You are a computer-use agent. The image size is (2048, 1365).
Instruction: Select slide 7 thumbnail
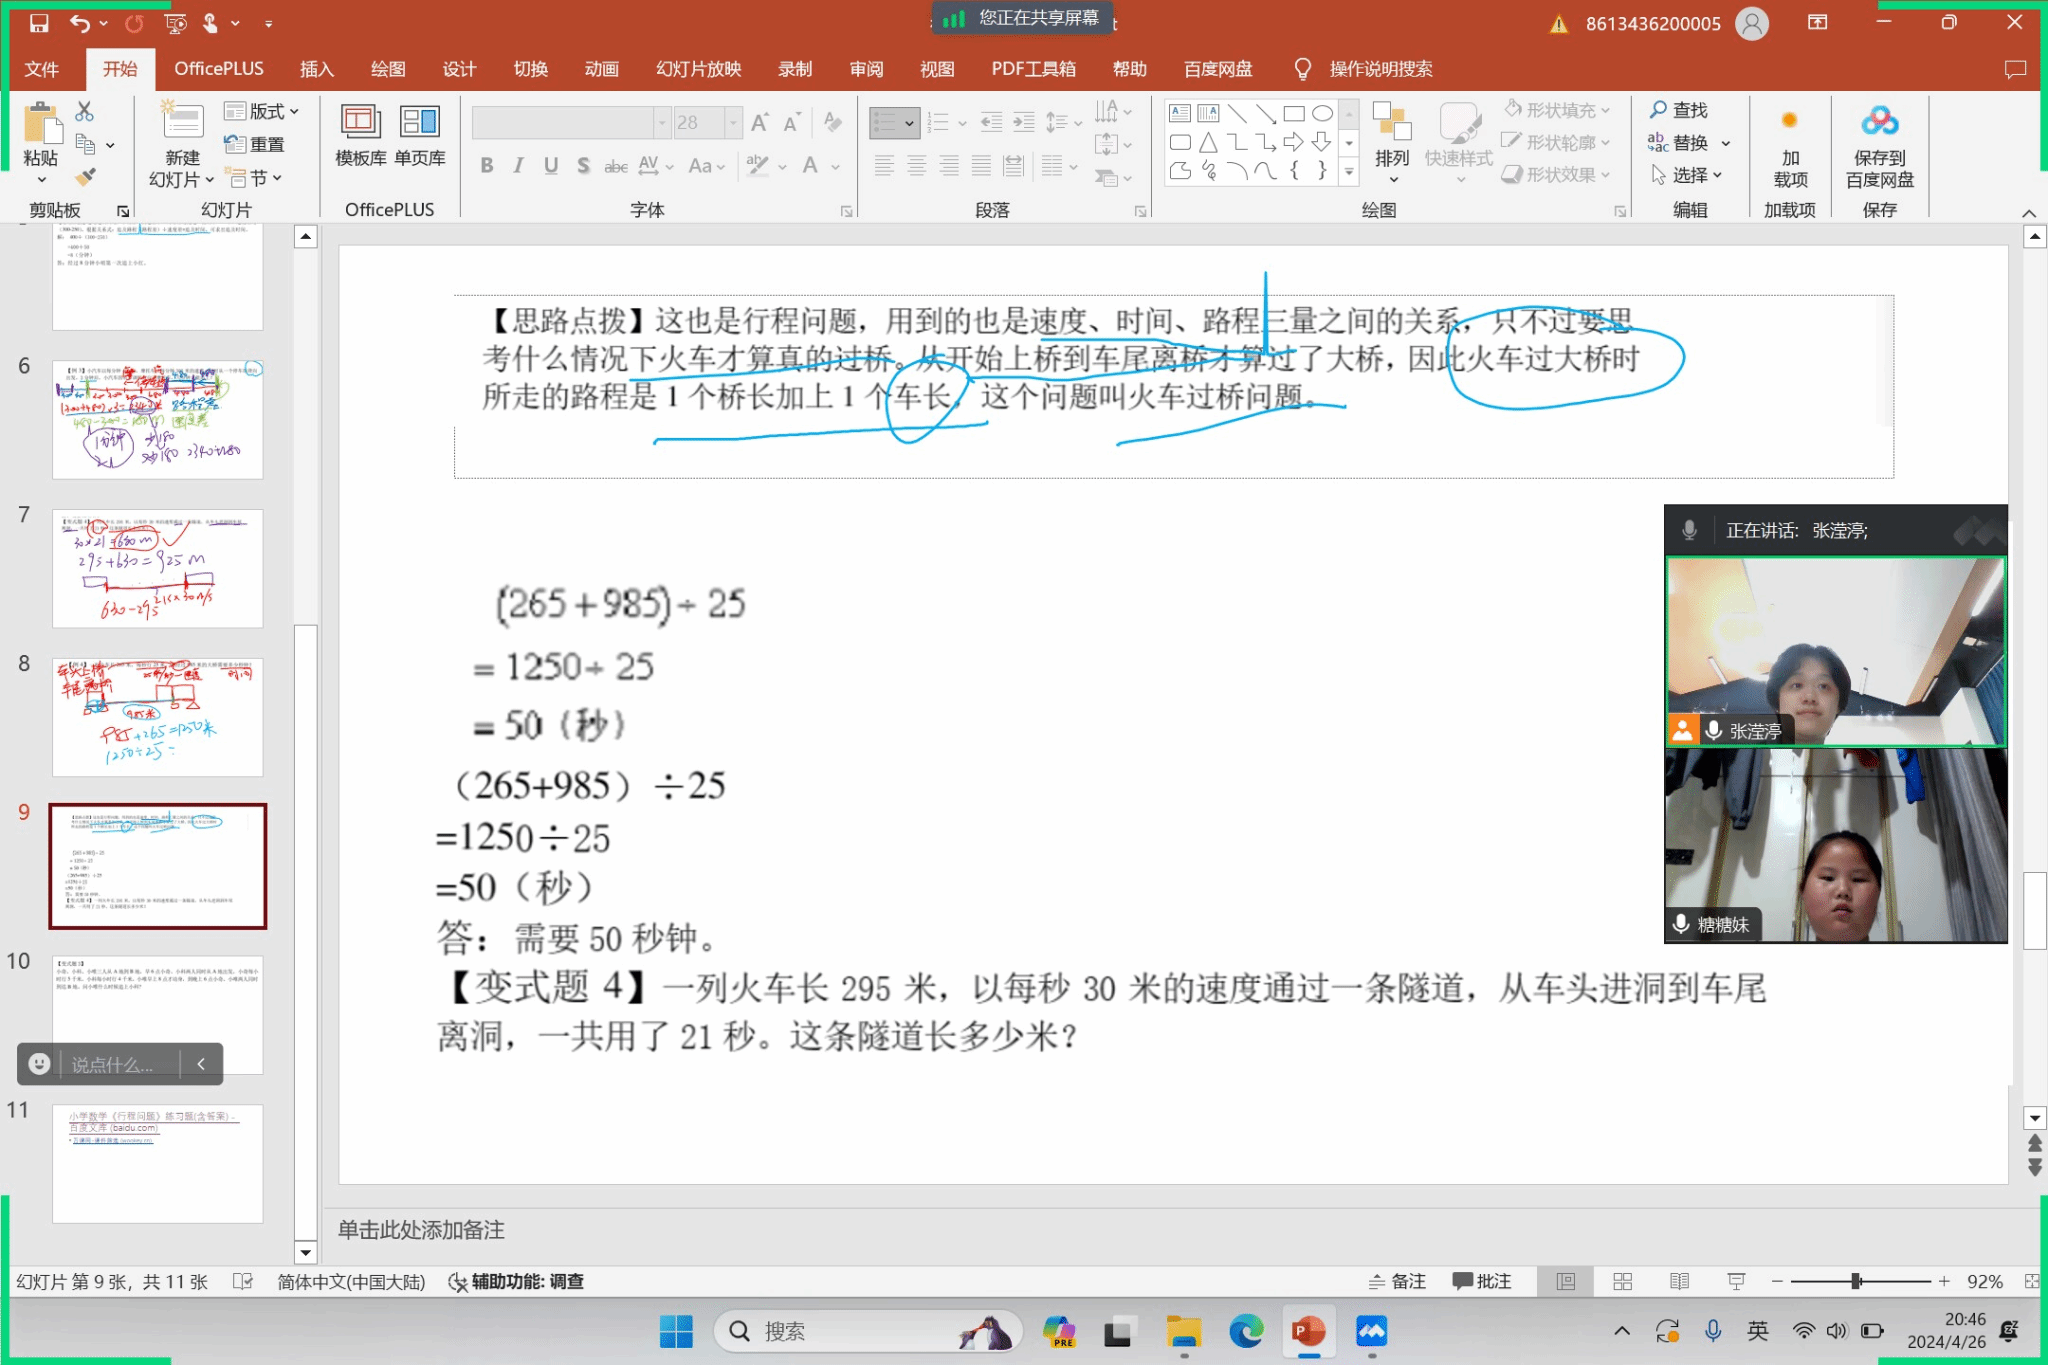pos(157,568)
